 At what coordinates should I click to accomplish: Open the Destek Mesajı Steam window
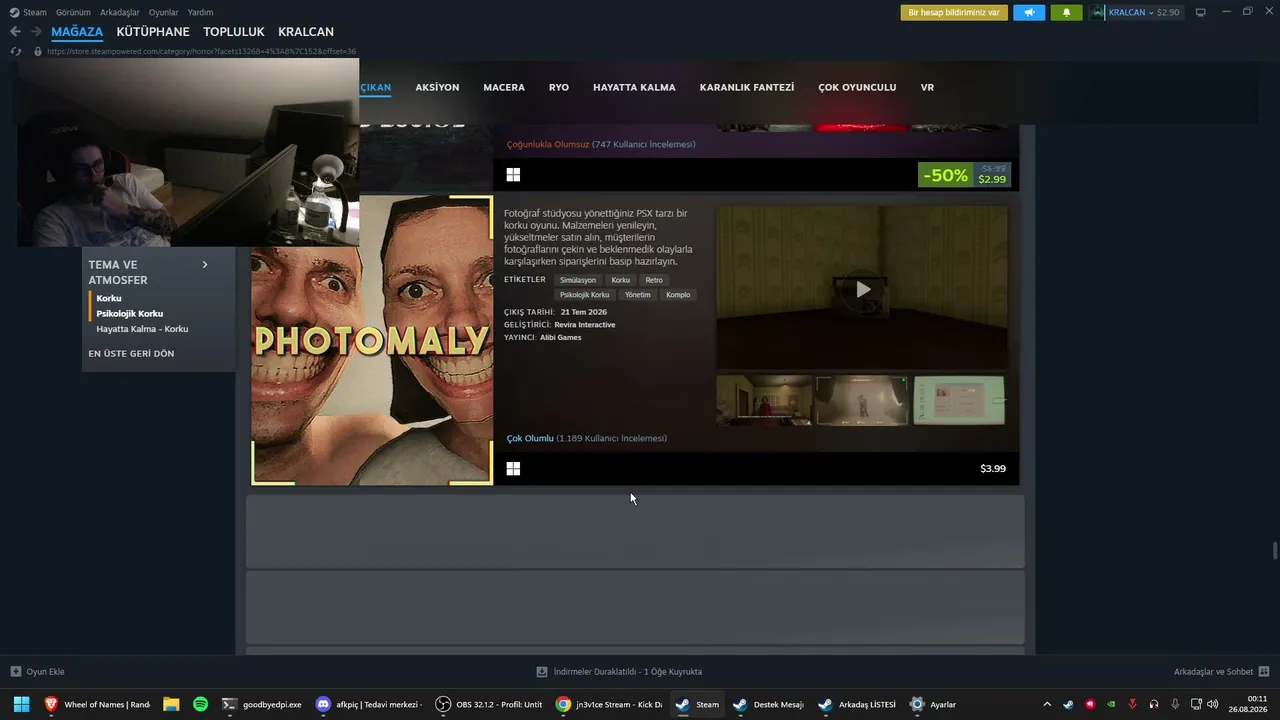pos(768,704)
